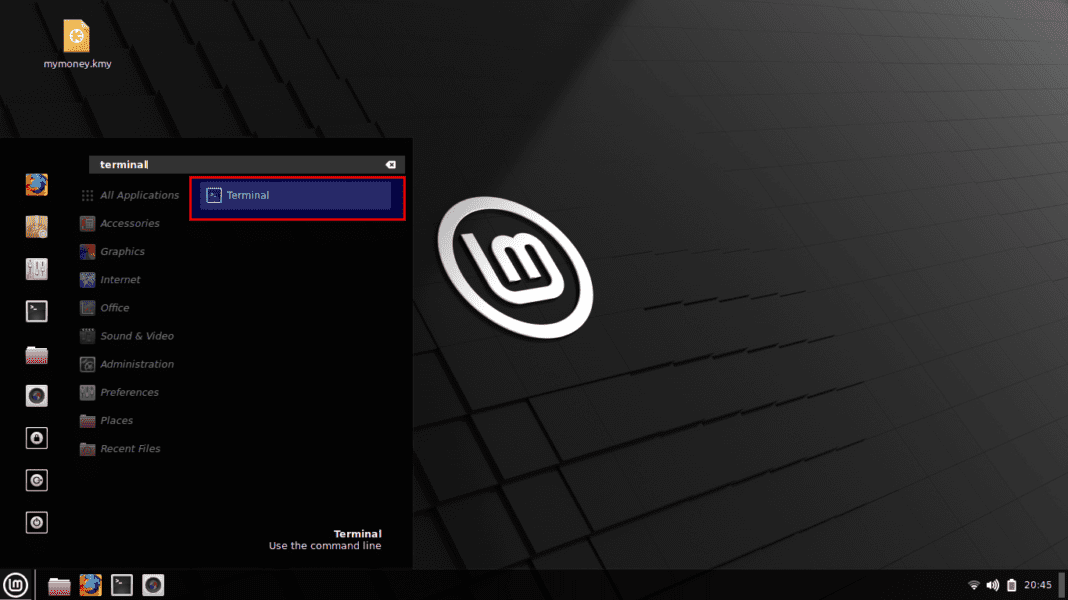Open Firefox from the taskbar
1068x600 pixels.
point(90,585)
